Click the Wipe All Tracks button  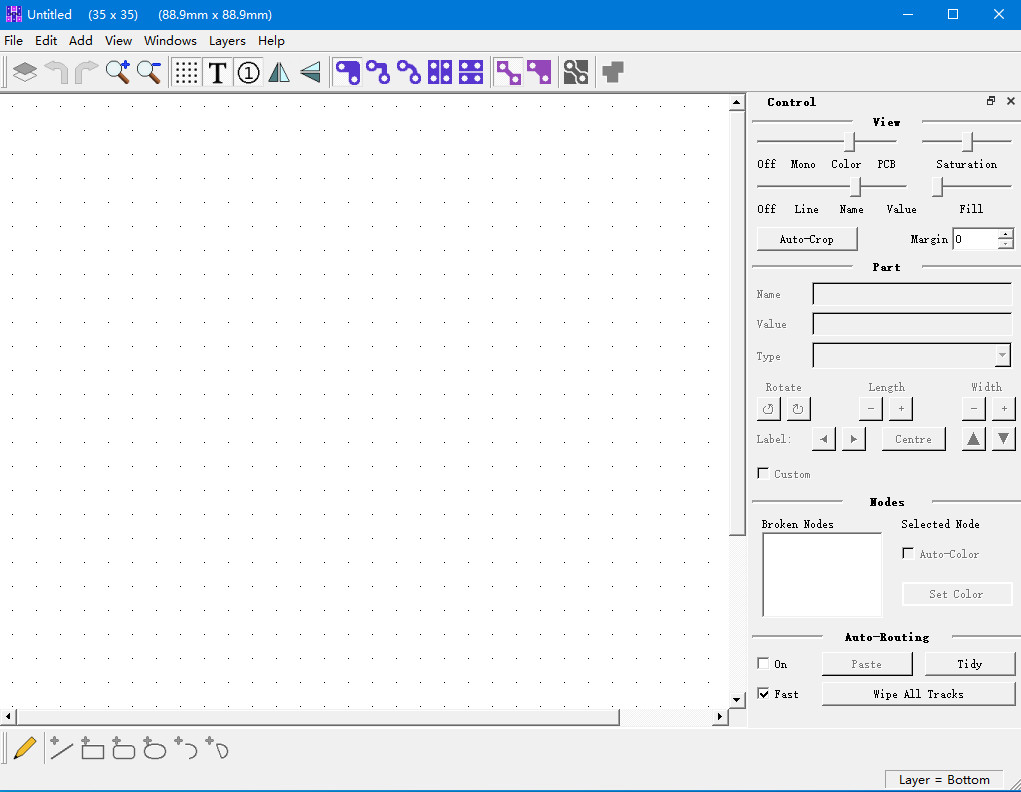918,694
